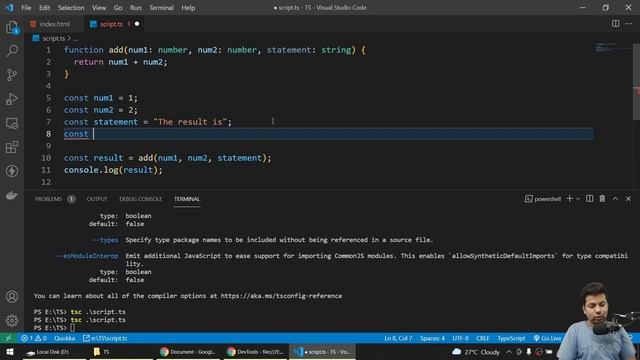The height and width of the screenshot is (360, 640).
Task: Open errors and warnings count in status bar
Action: [34, 338]
